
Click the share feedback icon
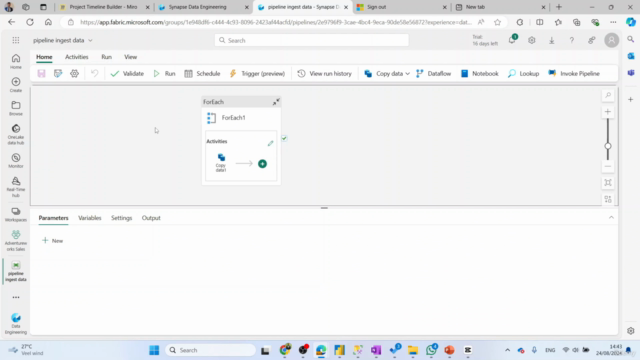[591, 40]
